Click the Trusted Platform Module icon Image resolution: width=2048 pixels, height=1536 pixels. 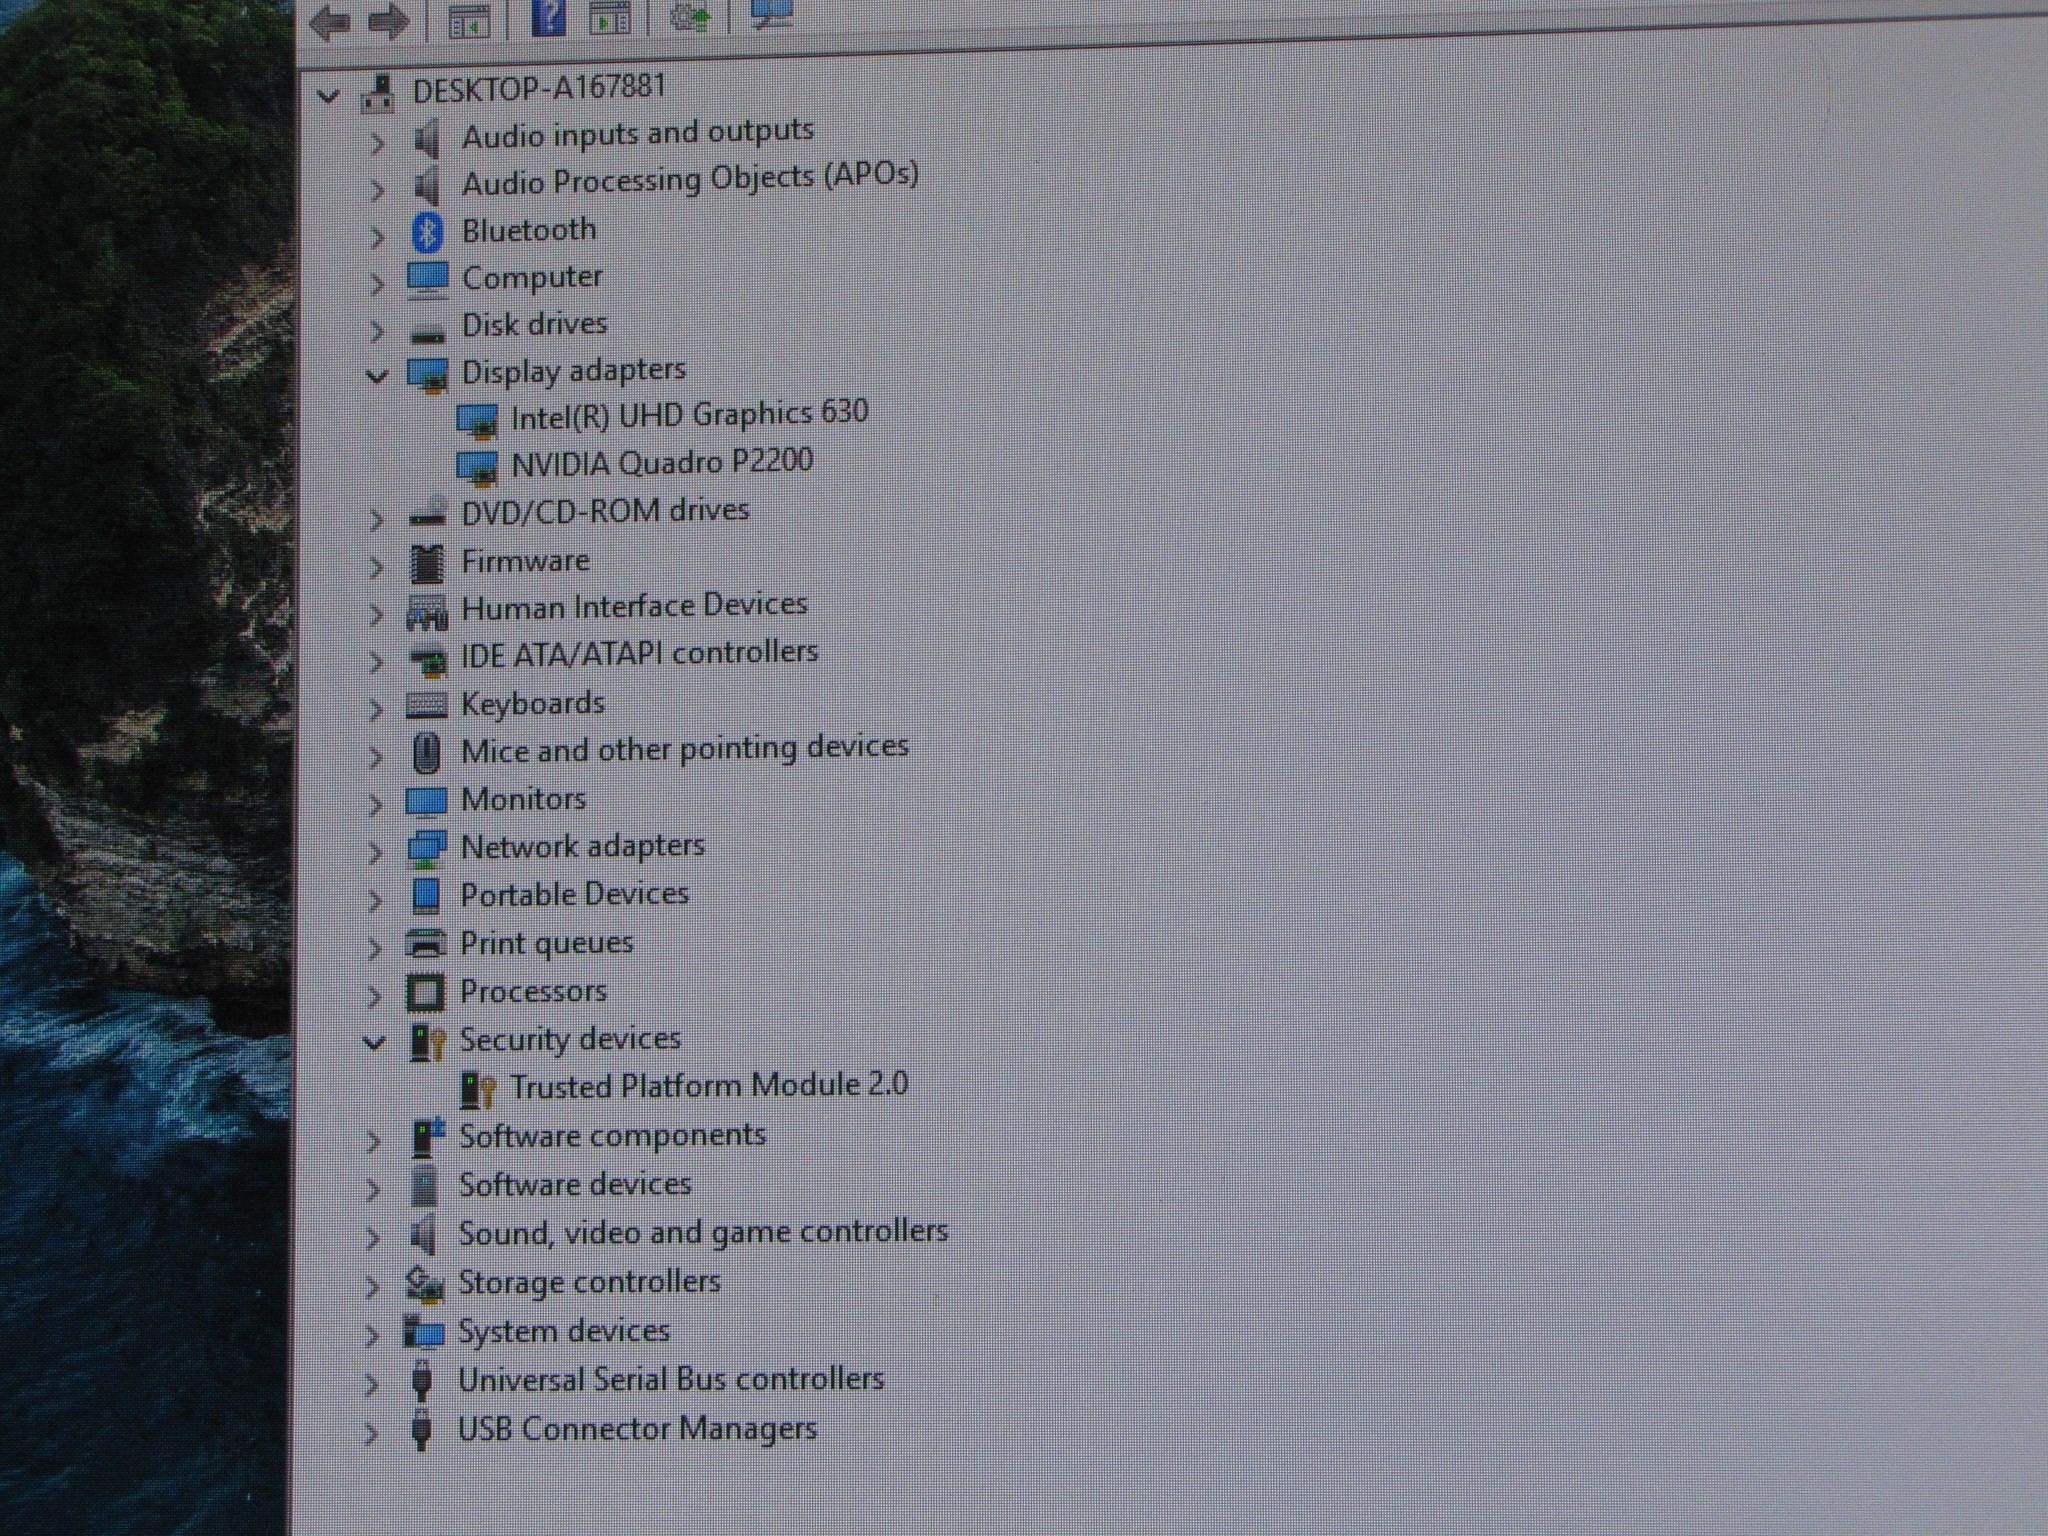pos(478,1090)
